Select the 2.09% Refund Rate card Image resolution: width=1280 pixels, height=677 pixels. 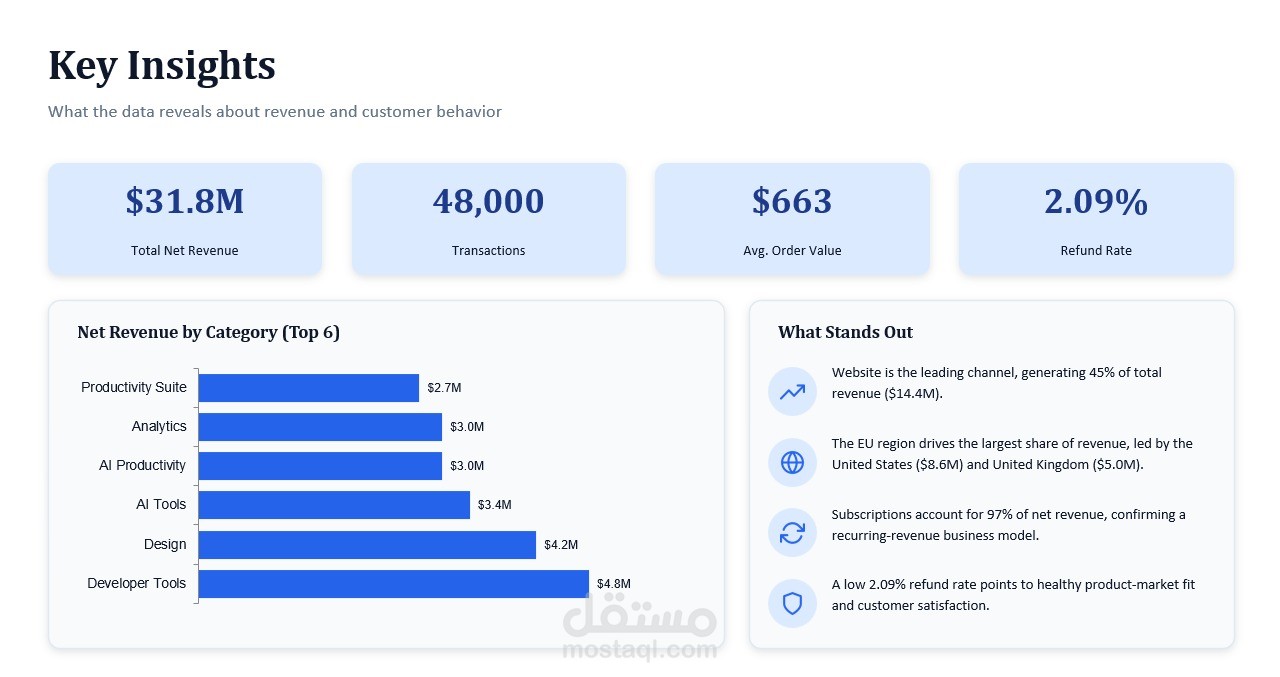tap(1096, 219)
